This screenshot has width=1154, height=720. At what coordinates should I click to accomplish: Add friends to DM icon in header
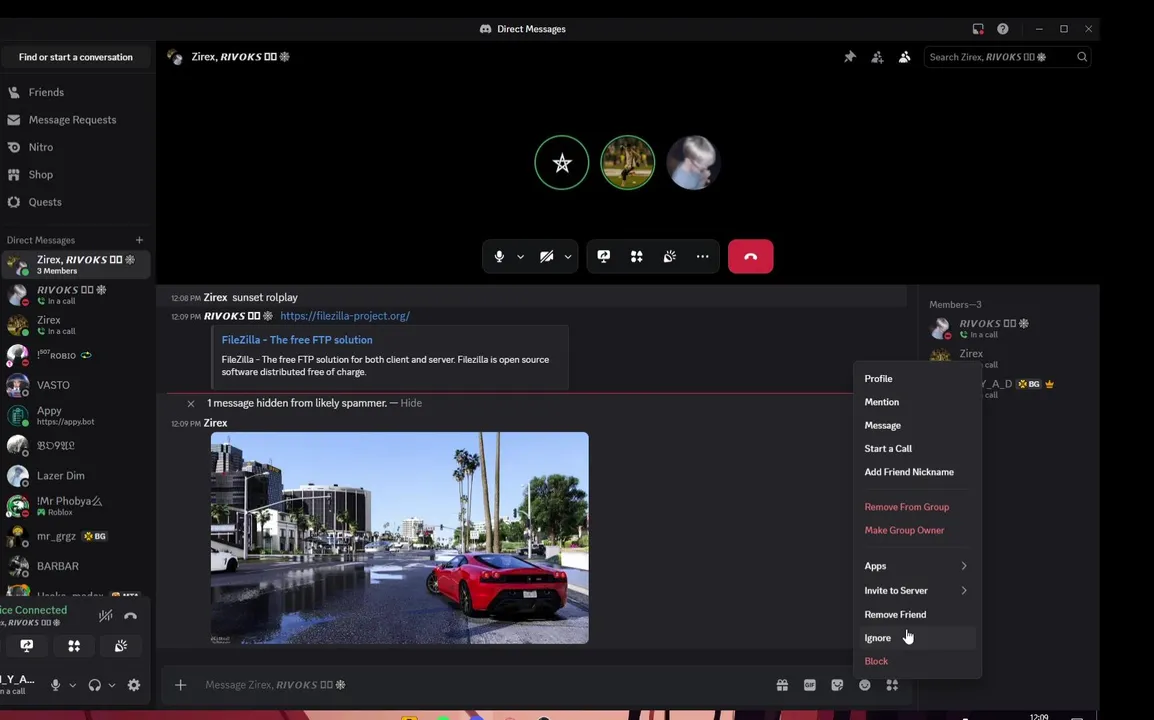pos(877,57)
